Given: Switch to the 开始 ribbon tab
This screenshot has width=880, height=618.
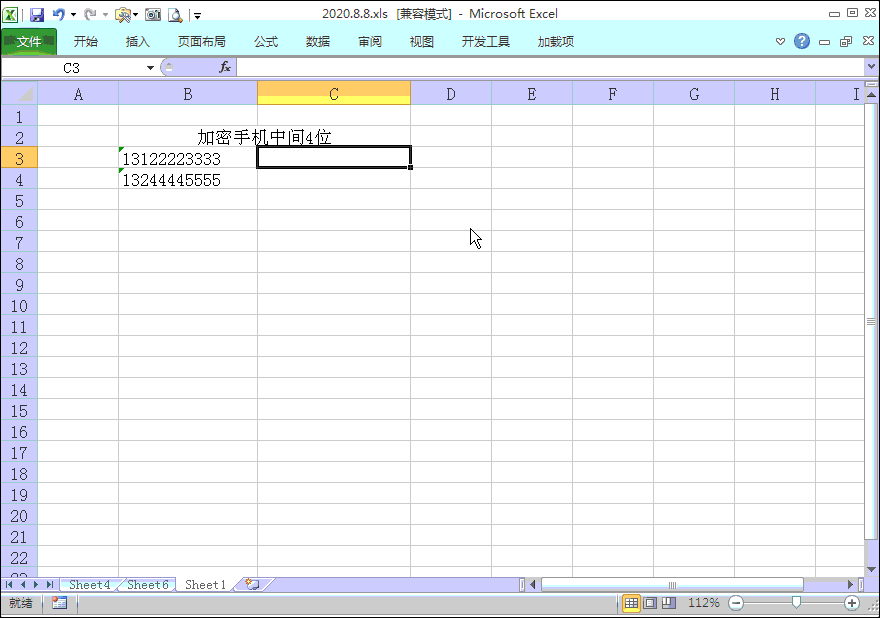Looking at the screenshot, I should click(86, 42).
